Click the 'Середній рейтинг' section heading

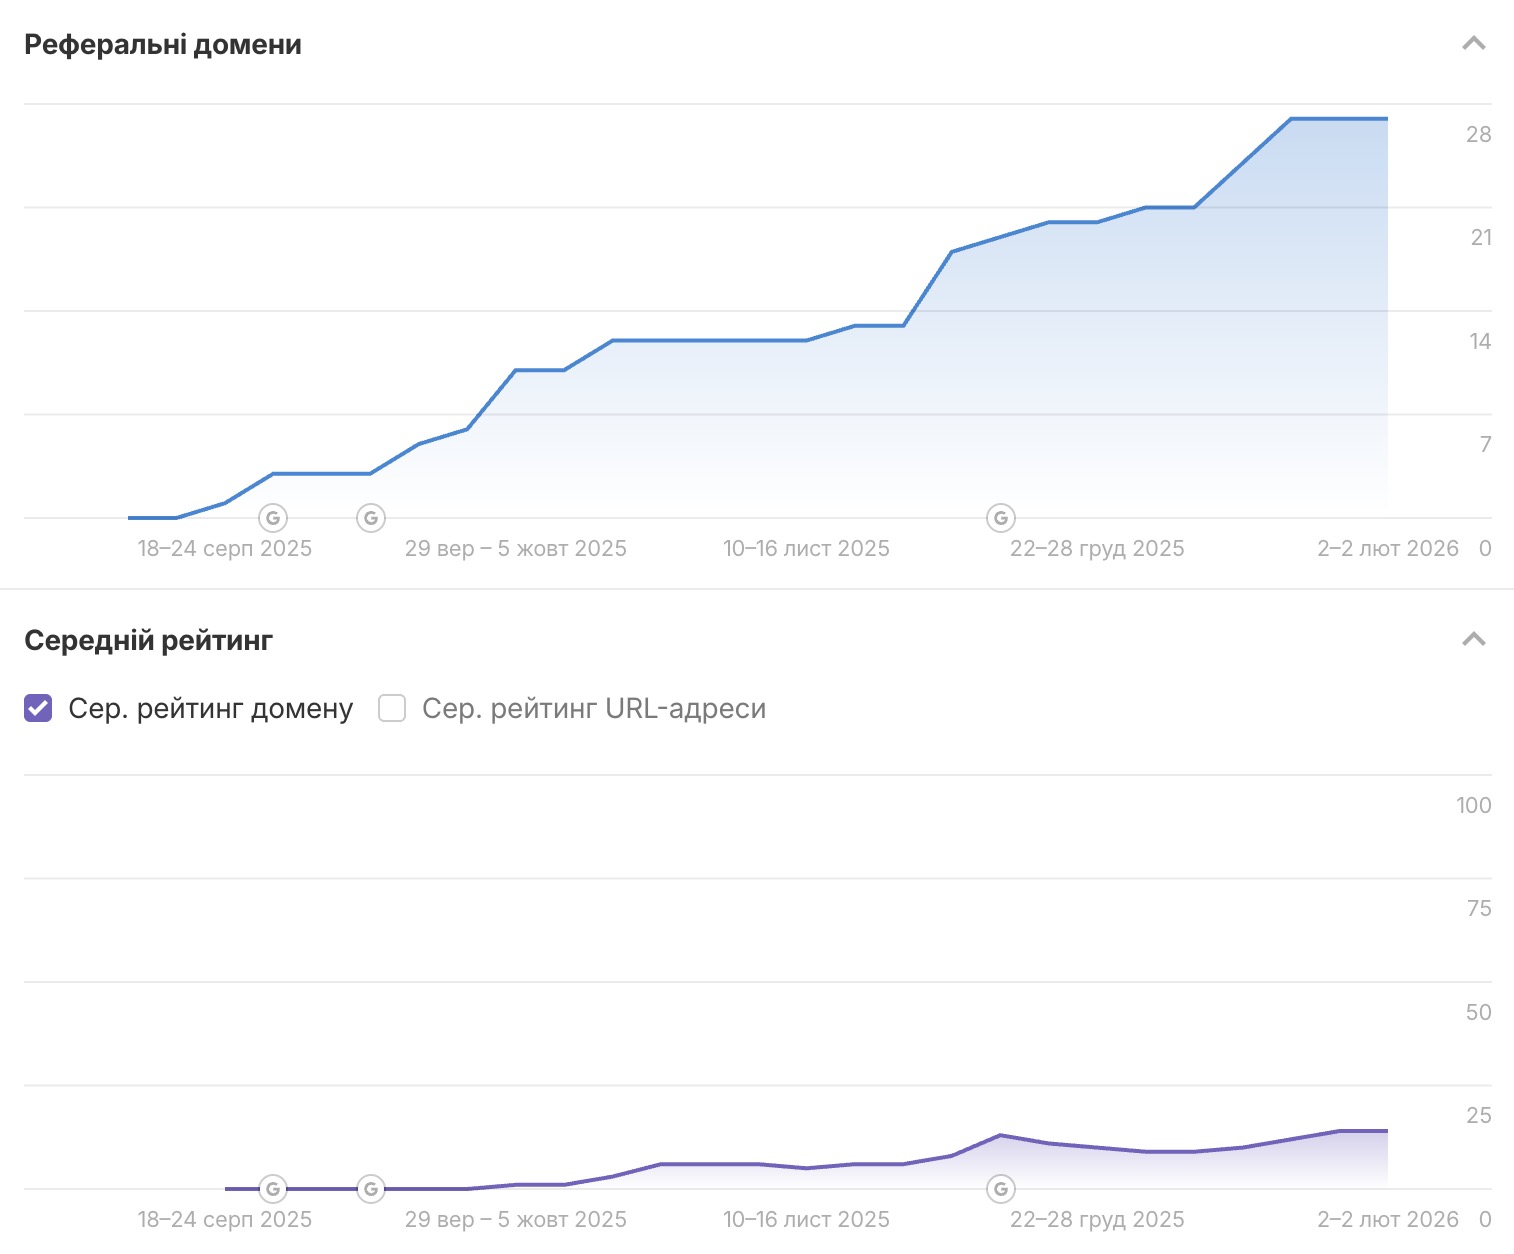pos(148,641)
